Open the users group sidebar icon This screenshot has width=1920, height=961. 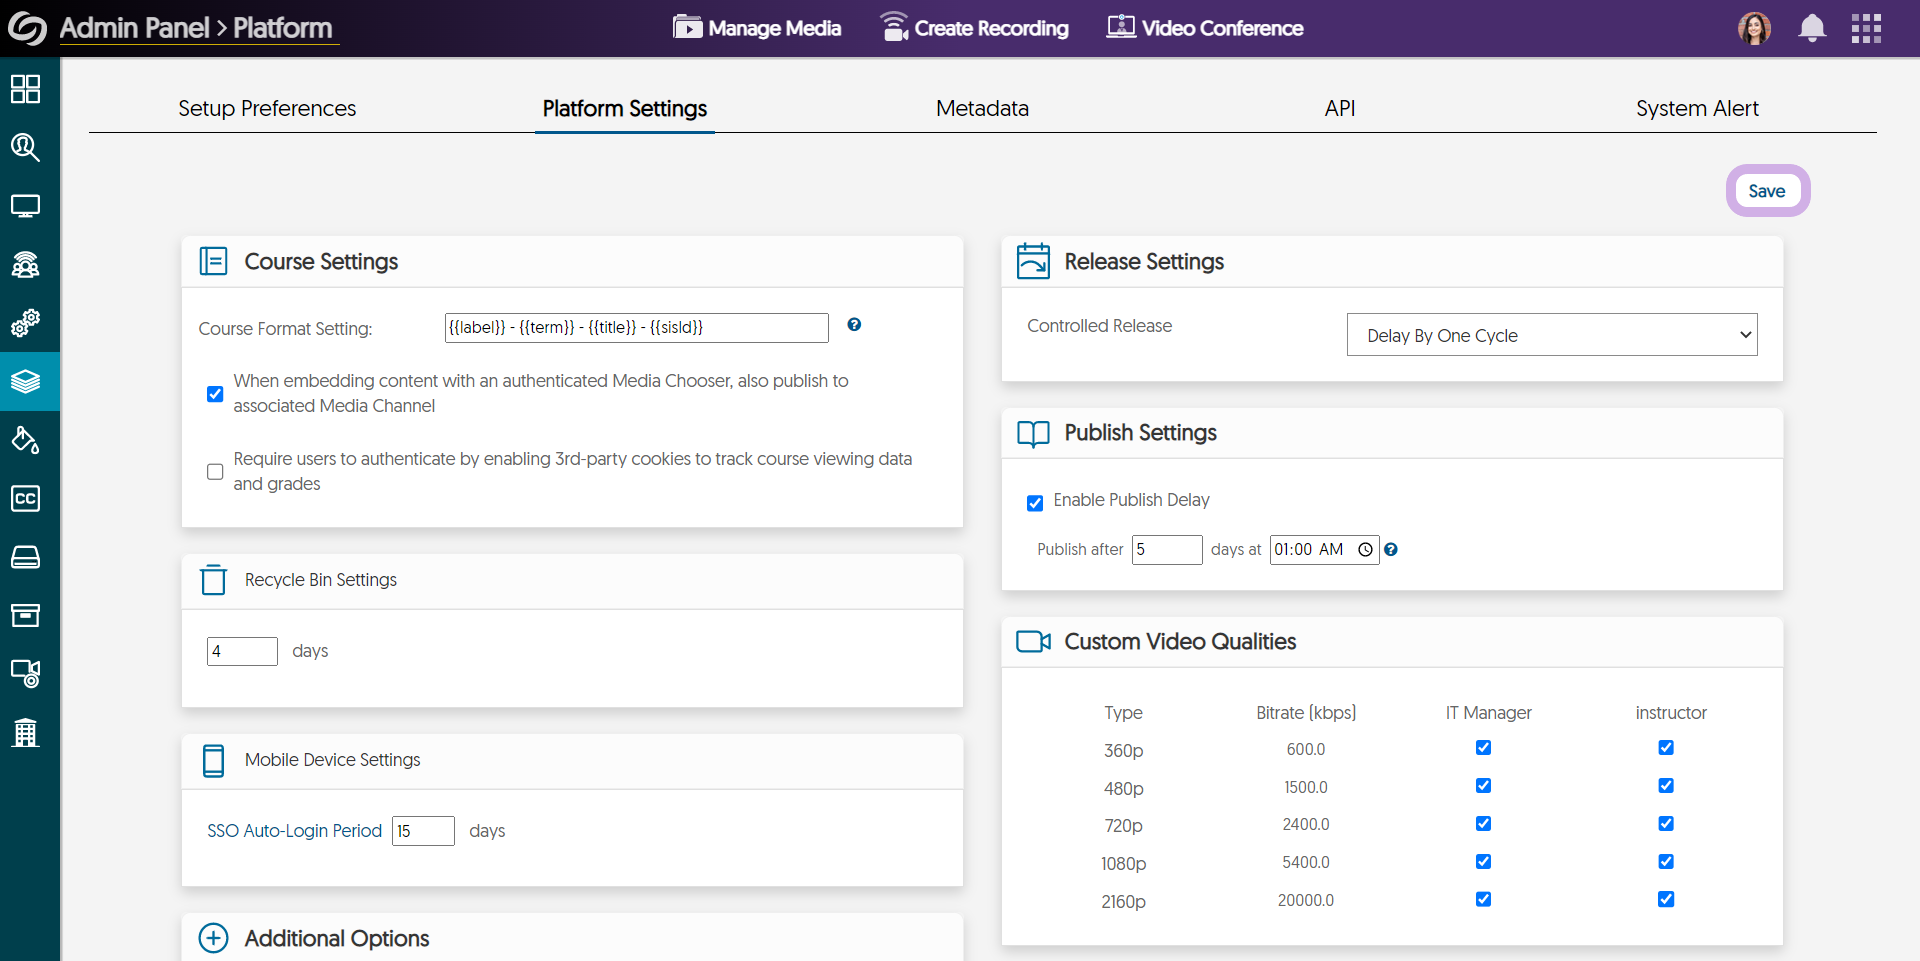click(x=25, y=265)
